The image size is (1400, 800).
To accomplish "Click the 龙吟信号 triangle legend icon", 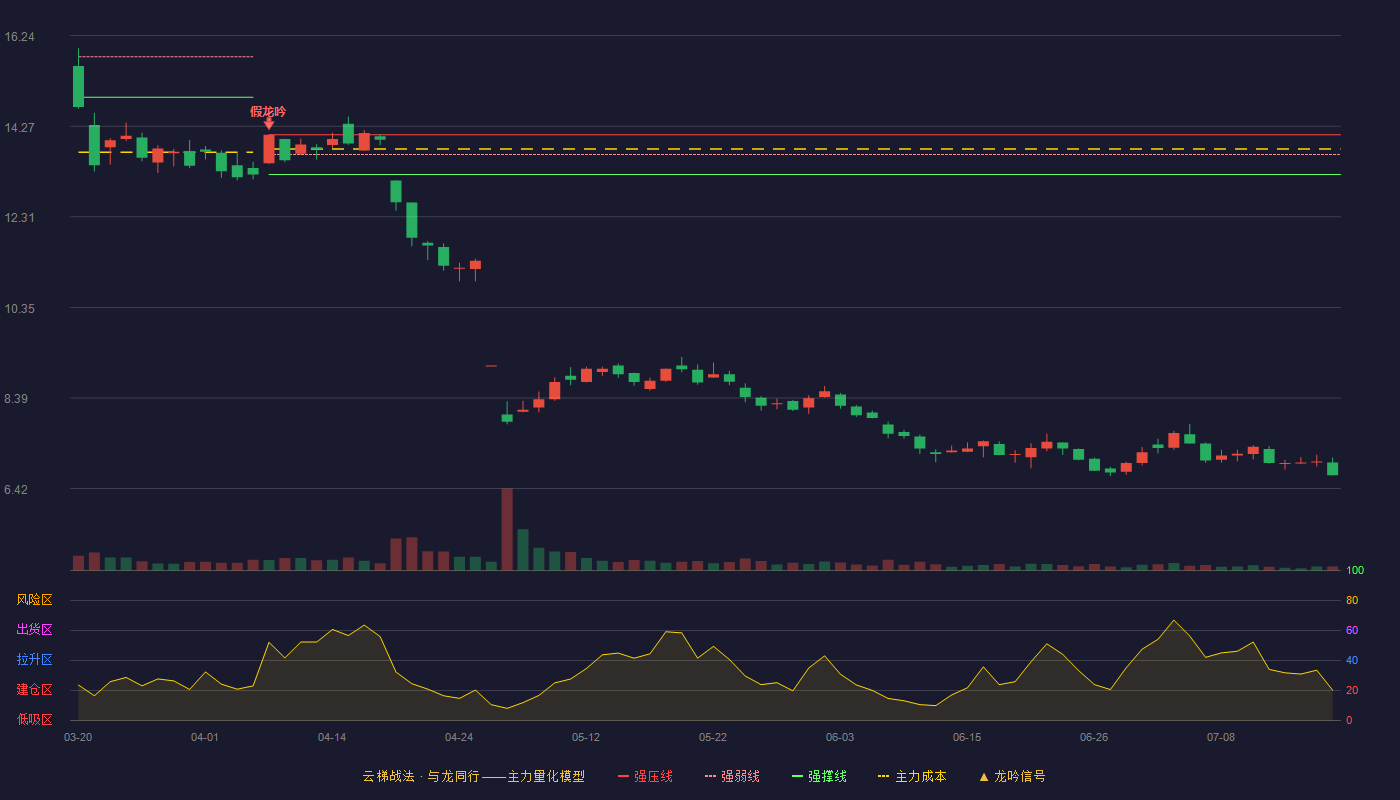I will click(984, 776).
